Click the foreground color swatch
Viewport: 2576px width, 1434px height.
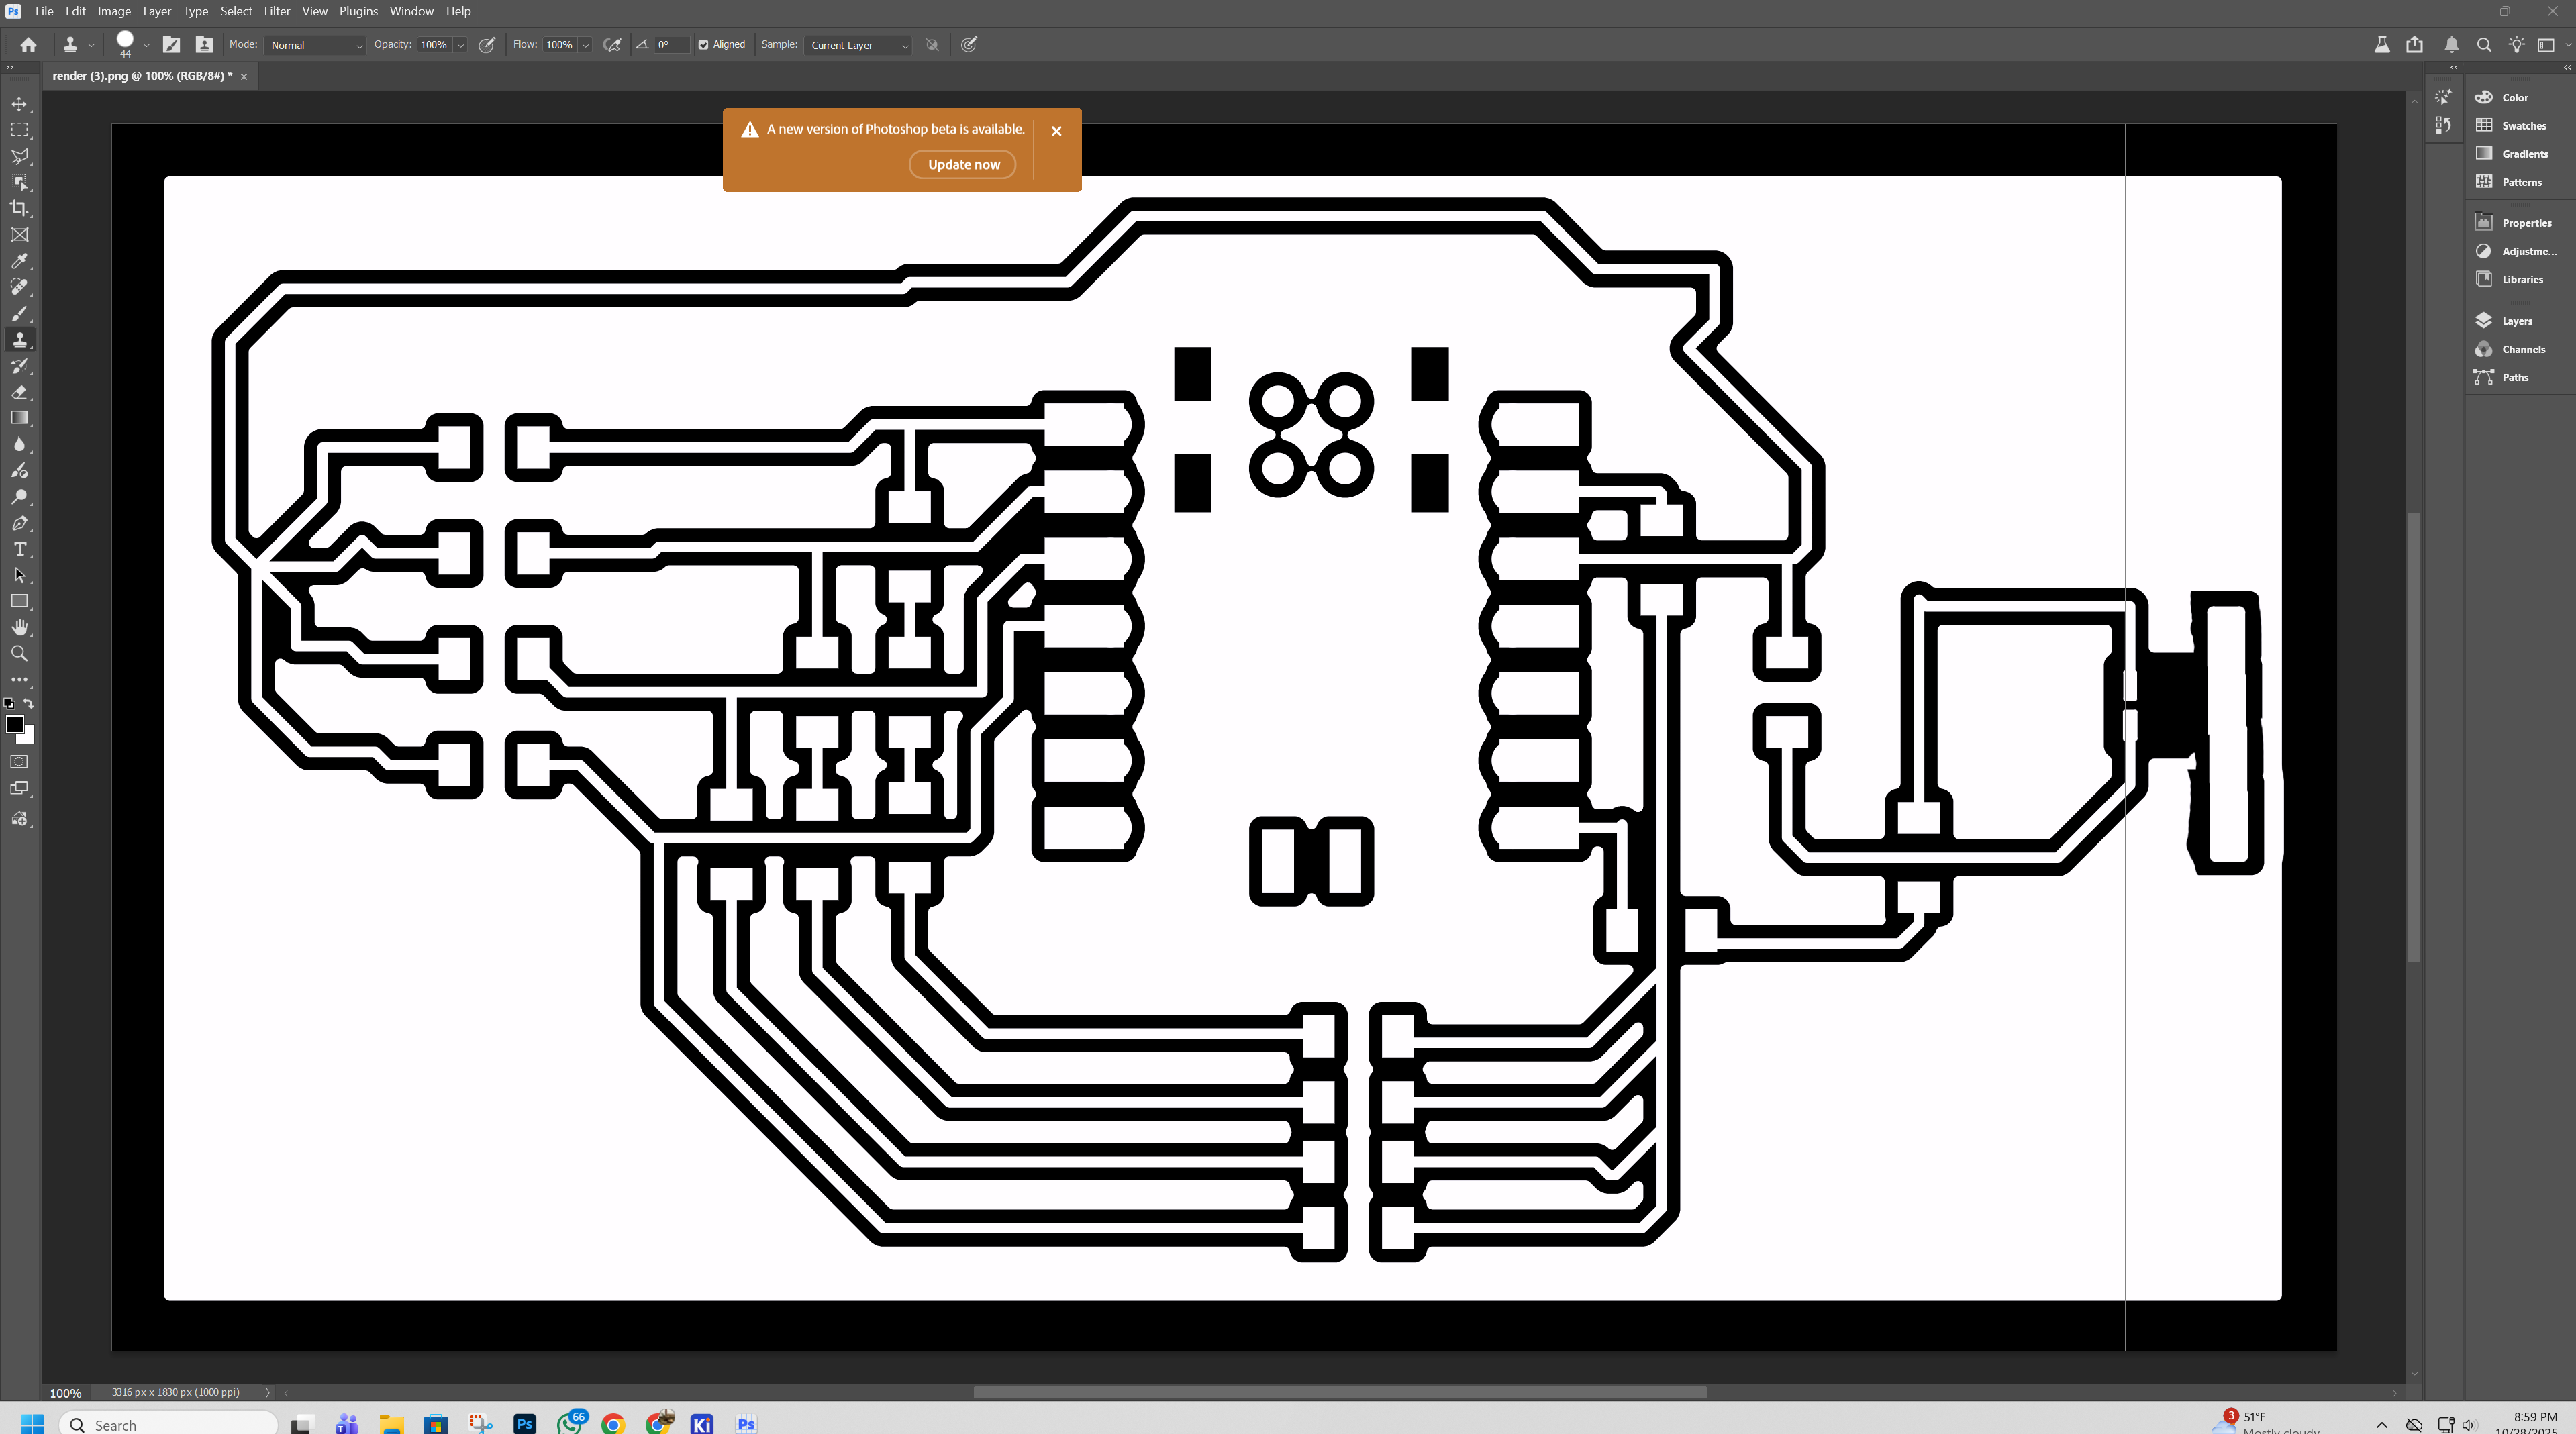[x=14, y=725]
